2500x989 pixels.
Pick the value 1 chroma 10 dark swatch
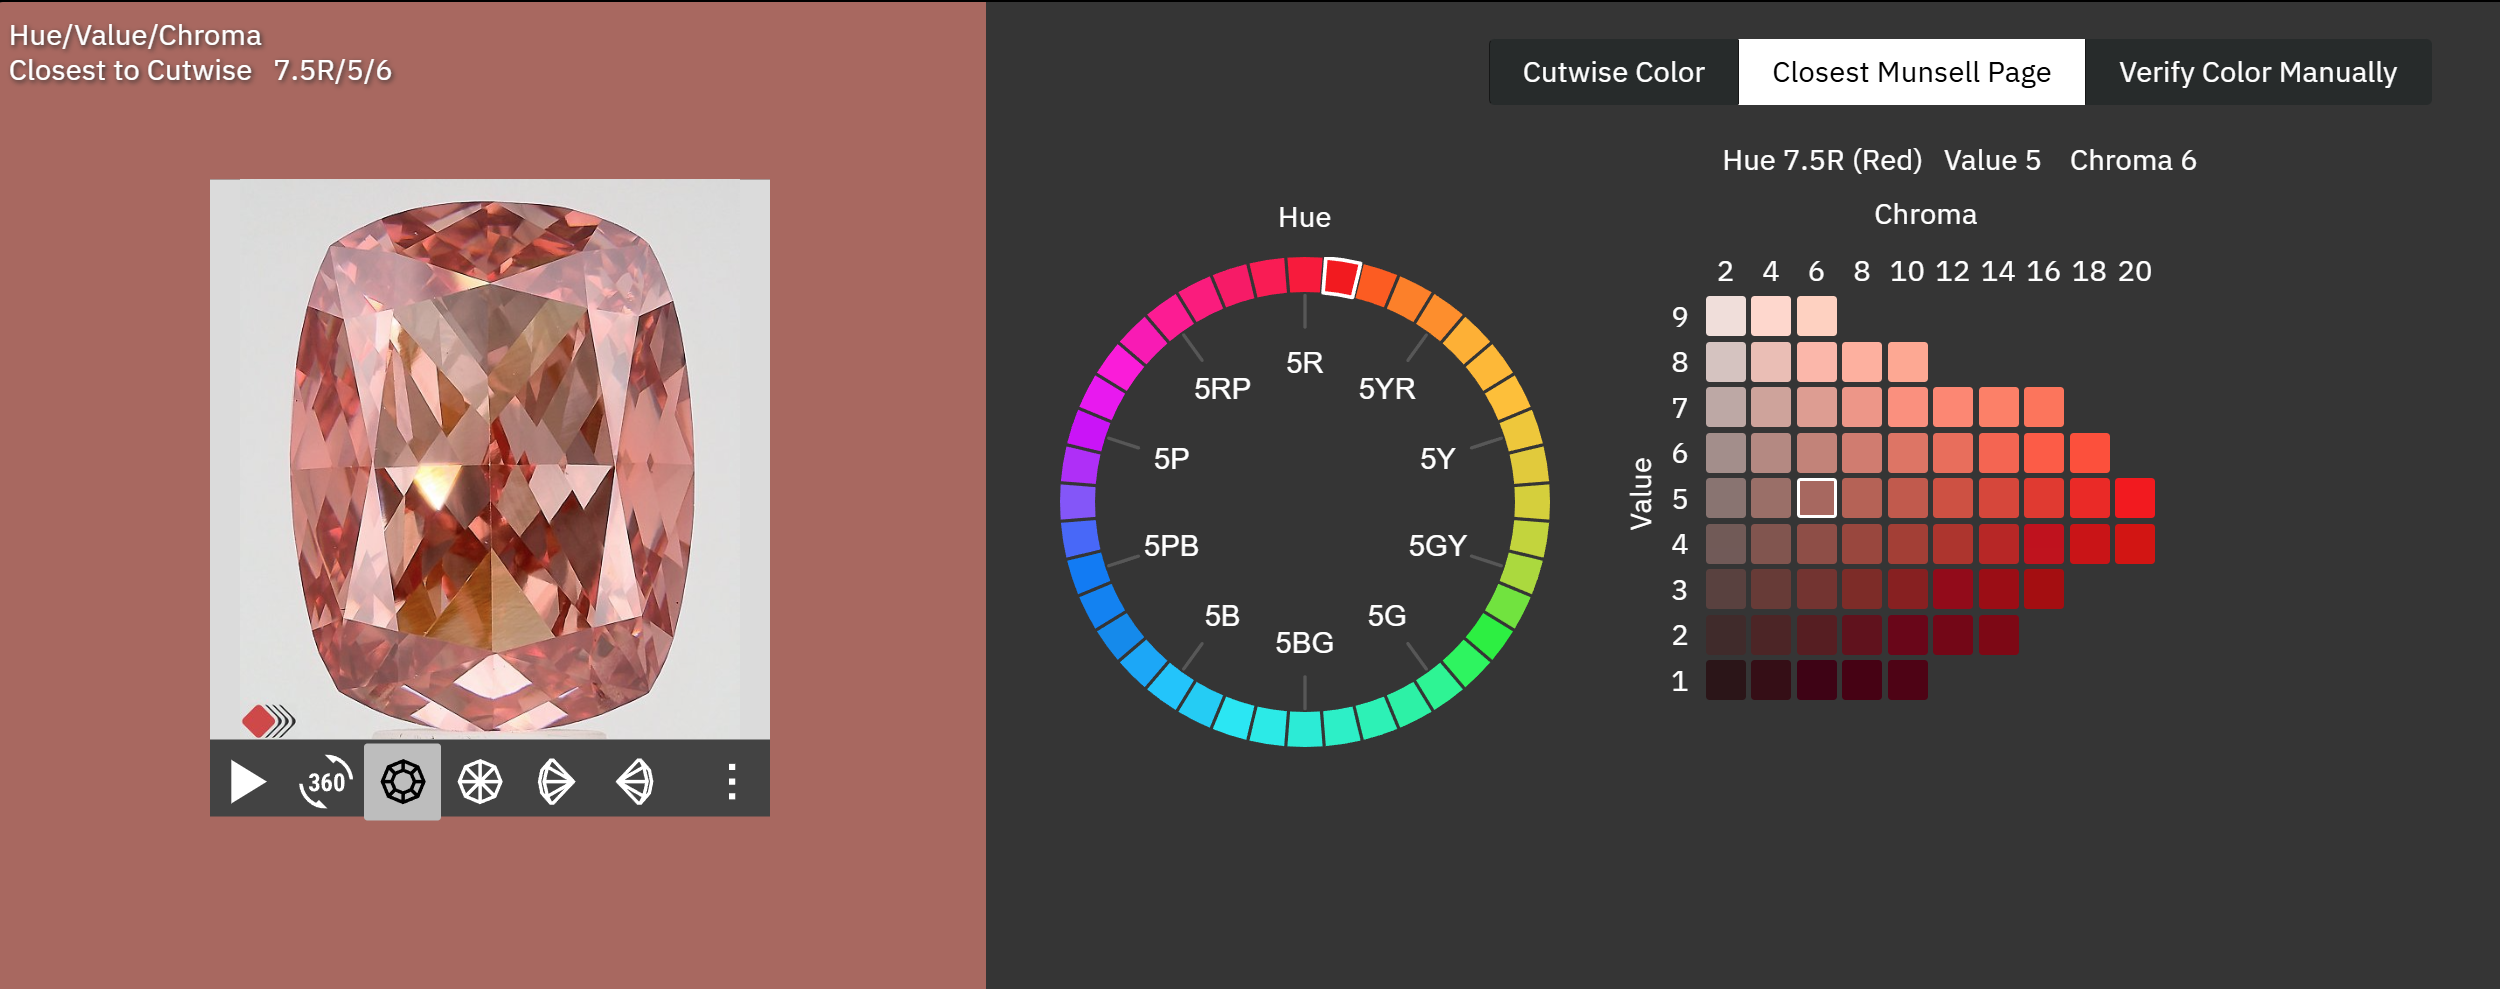click(1907, 680)
